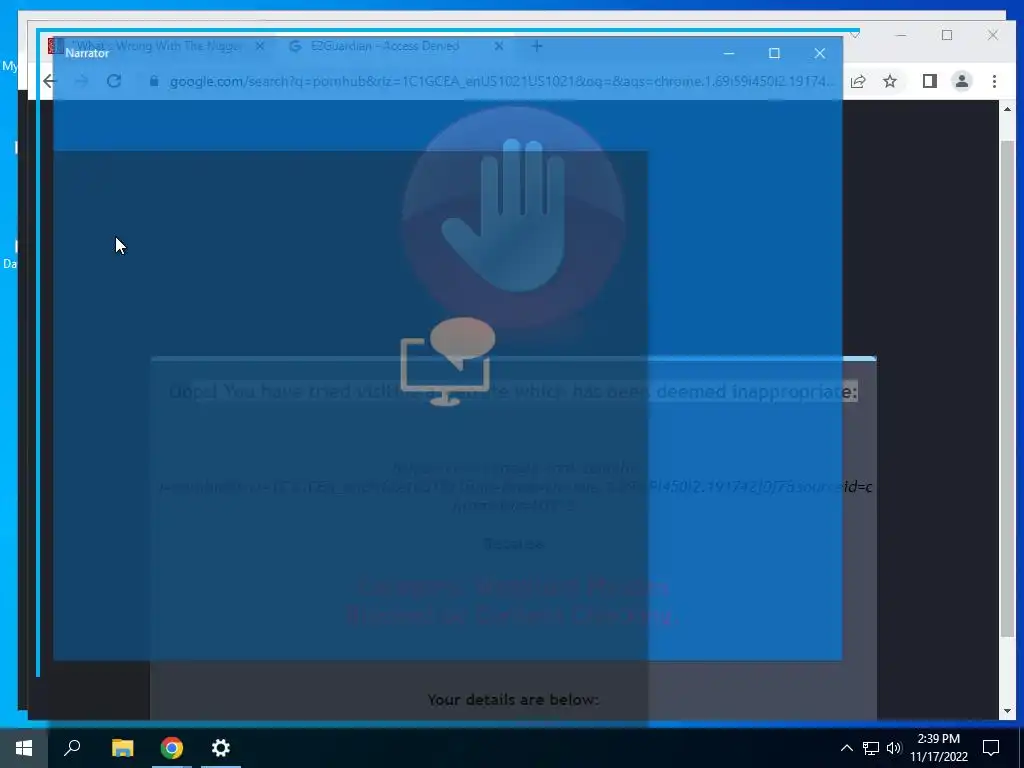
Task: Open the Windows Start menu
Action: [x=24, y=748]
